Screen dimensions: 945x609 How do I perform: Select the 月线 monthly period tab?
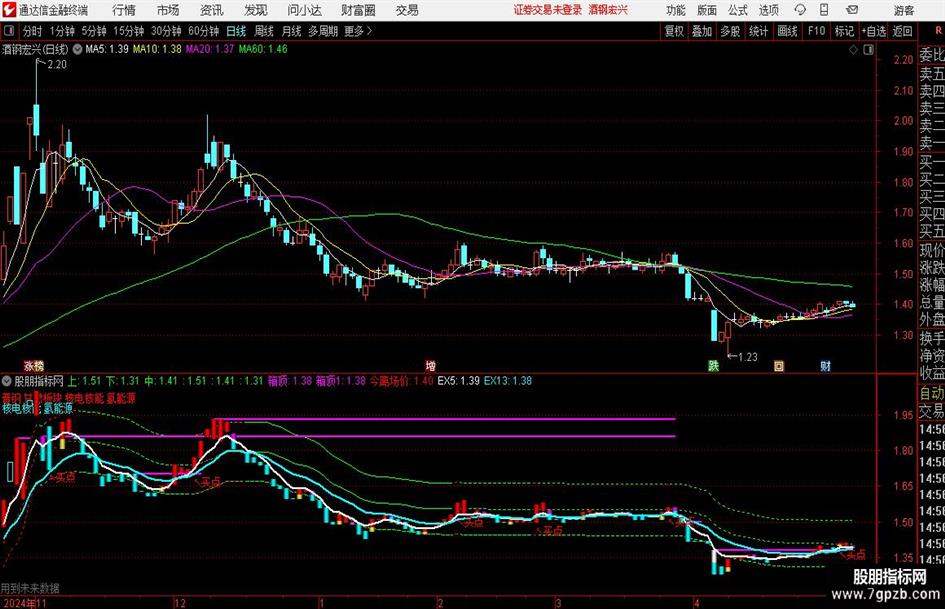[x=292, y=31]
